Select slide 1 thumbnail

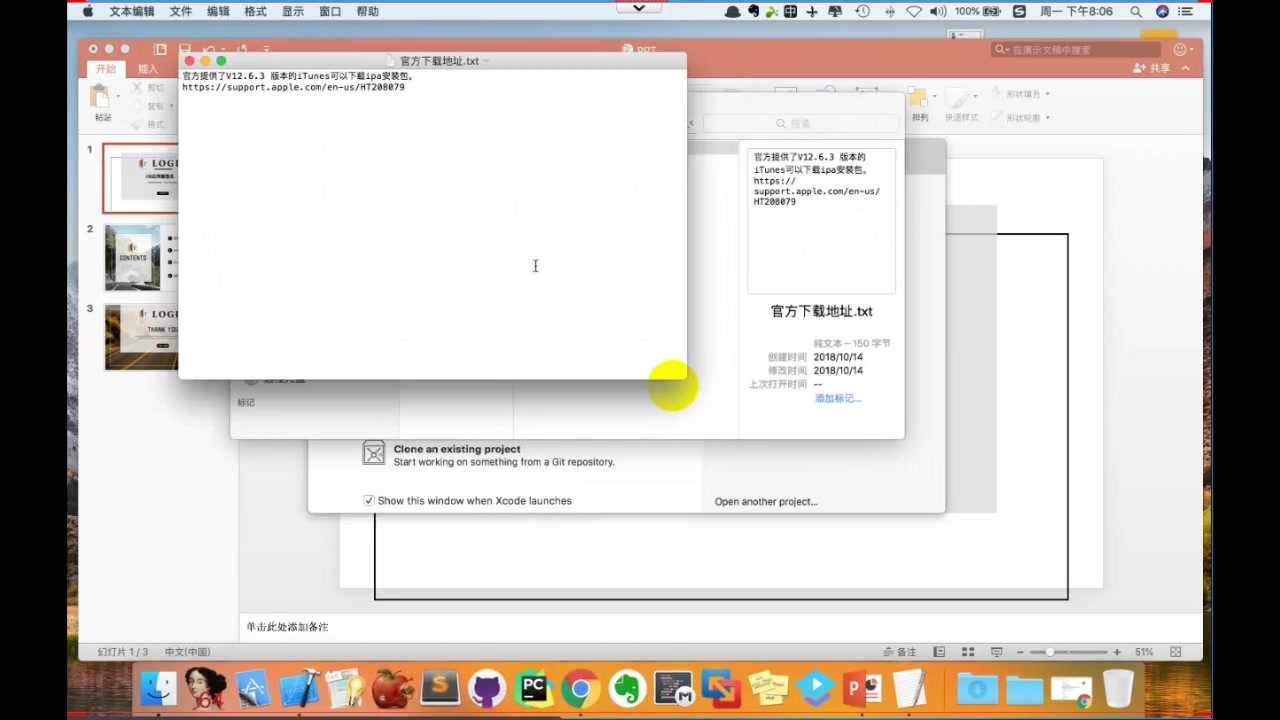click(141, 178)
